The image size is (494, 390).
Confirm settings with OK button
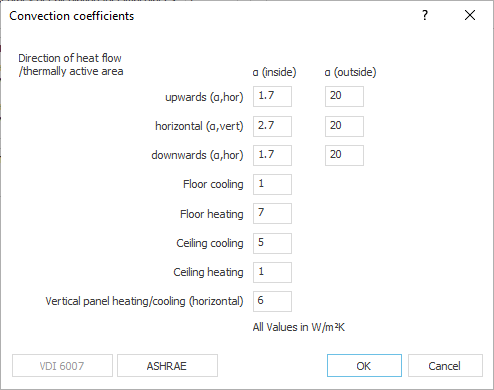364,366
